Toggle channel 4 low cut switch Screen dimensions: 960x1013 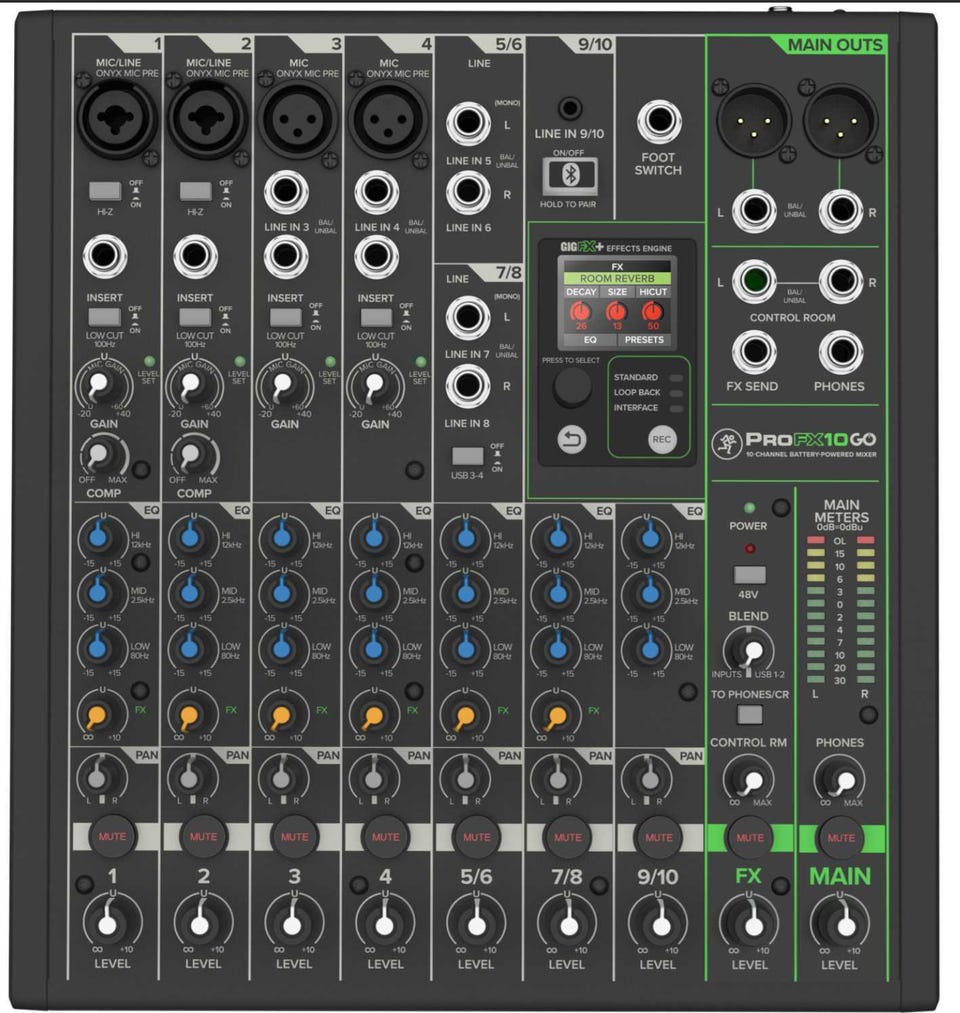[x=376, y=317]
